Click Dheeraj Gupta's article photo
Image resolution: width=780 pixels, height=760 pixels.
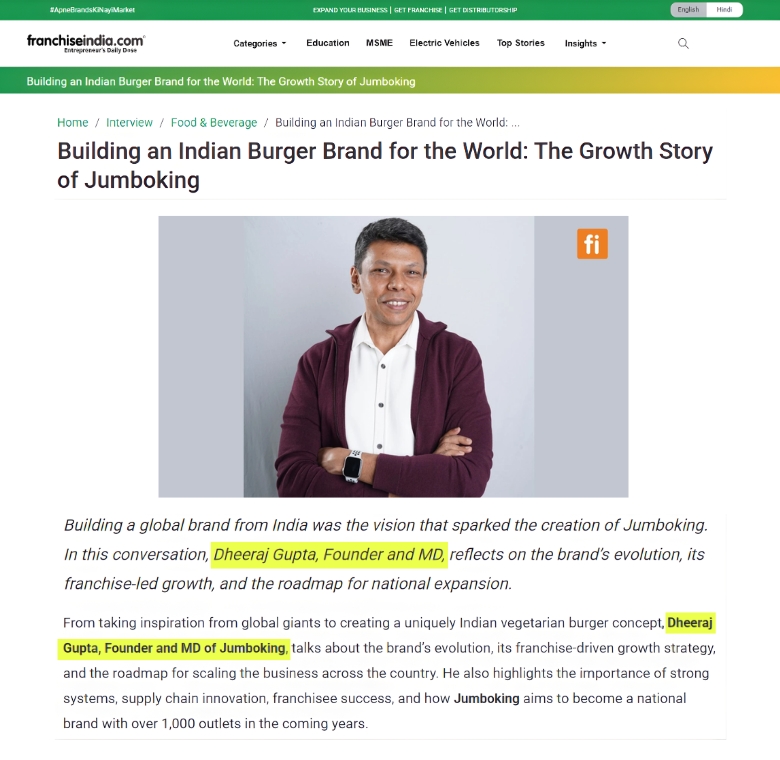393,357
